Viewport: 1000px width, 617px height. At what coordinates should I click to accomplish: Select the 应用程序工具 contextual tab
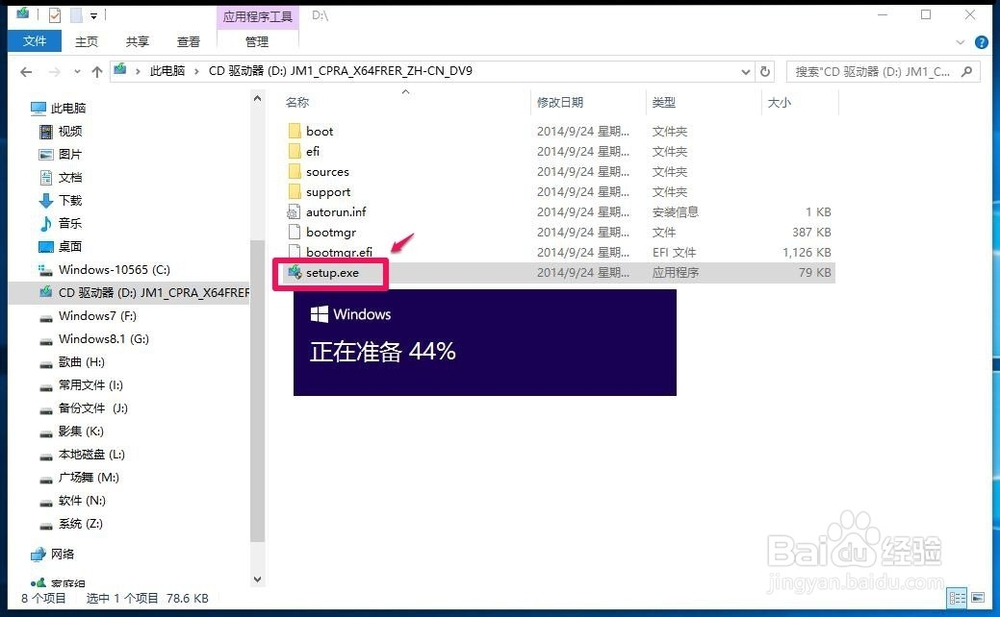point(258,17)
